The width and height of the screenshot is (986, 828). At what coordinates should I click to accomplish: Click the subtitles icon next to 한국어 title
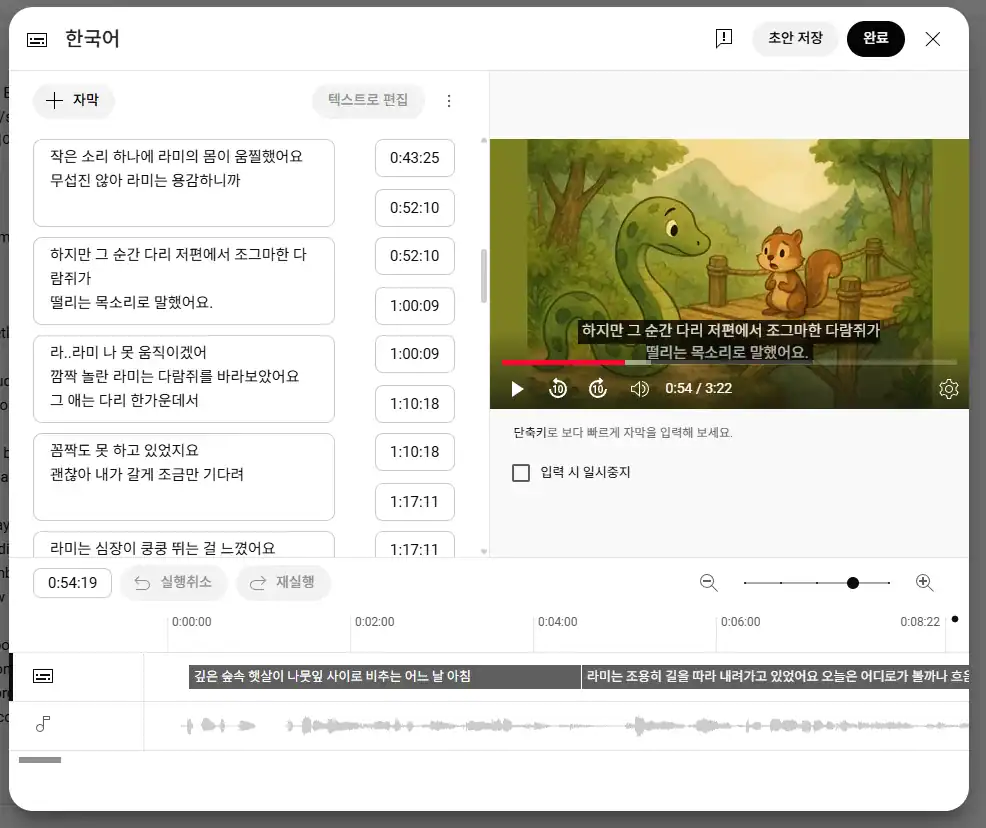pyautogui.click(x=37, y=39)
